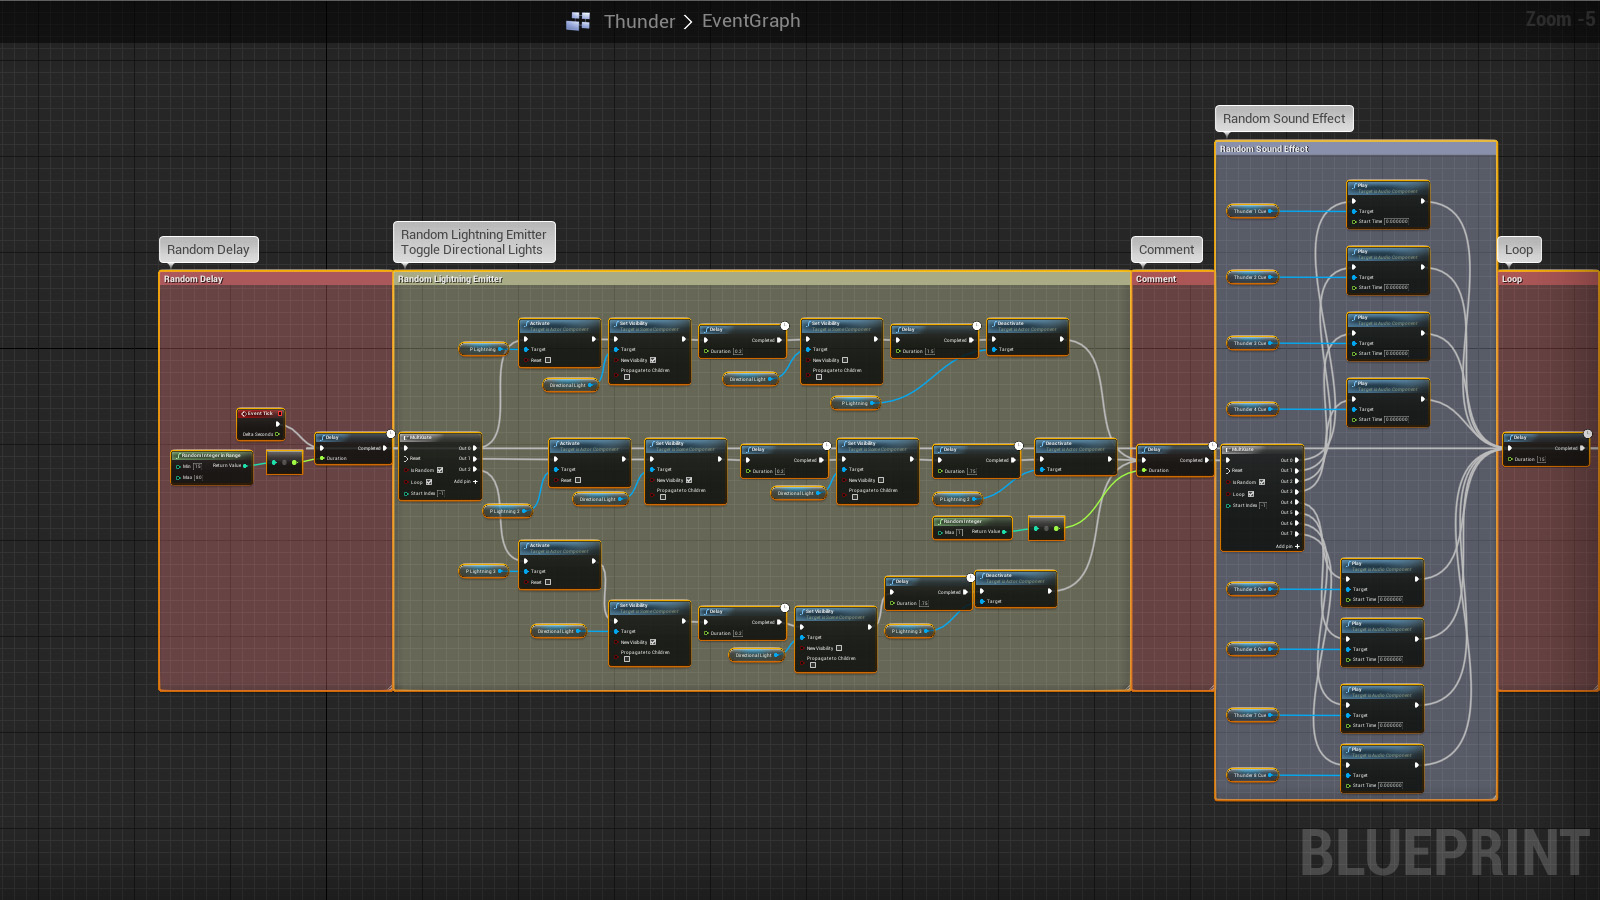Select the Deactivate node at the end of the top row

[x=1028, y=337]
